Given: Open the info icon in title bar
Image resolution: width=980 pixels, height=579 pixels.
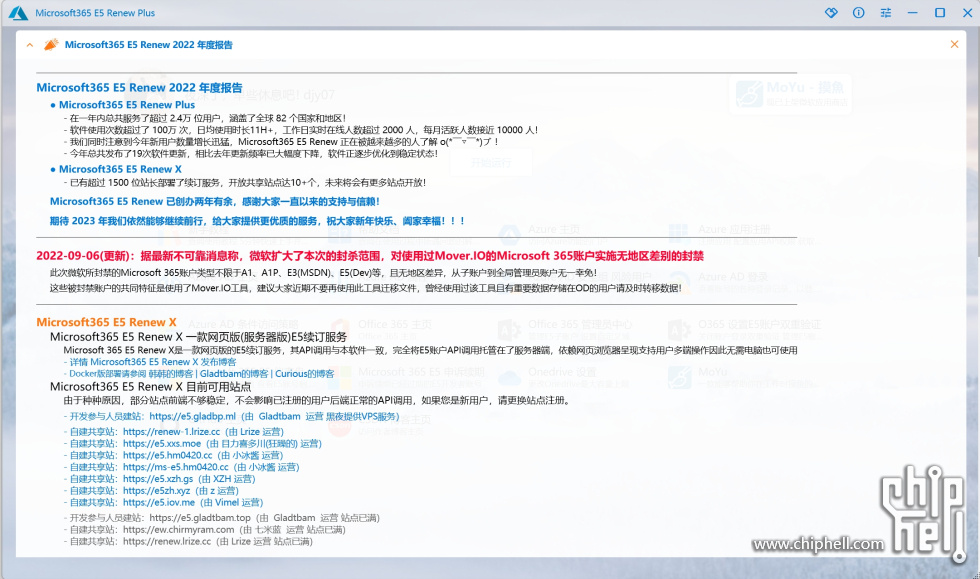Looking at the screenshot, I should 859,13.
